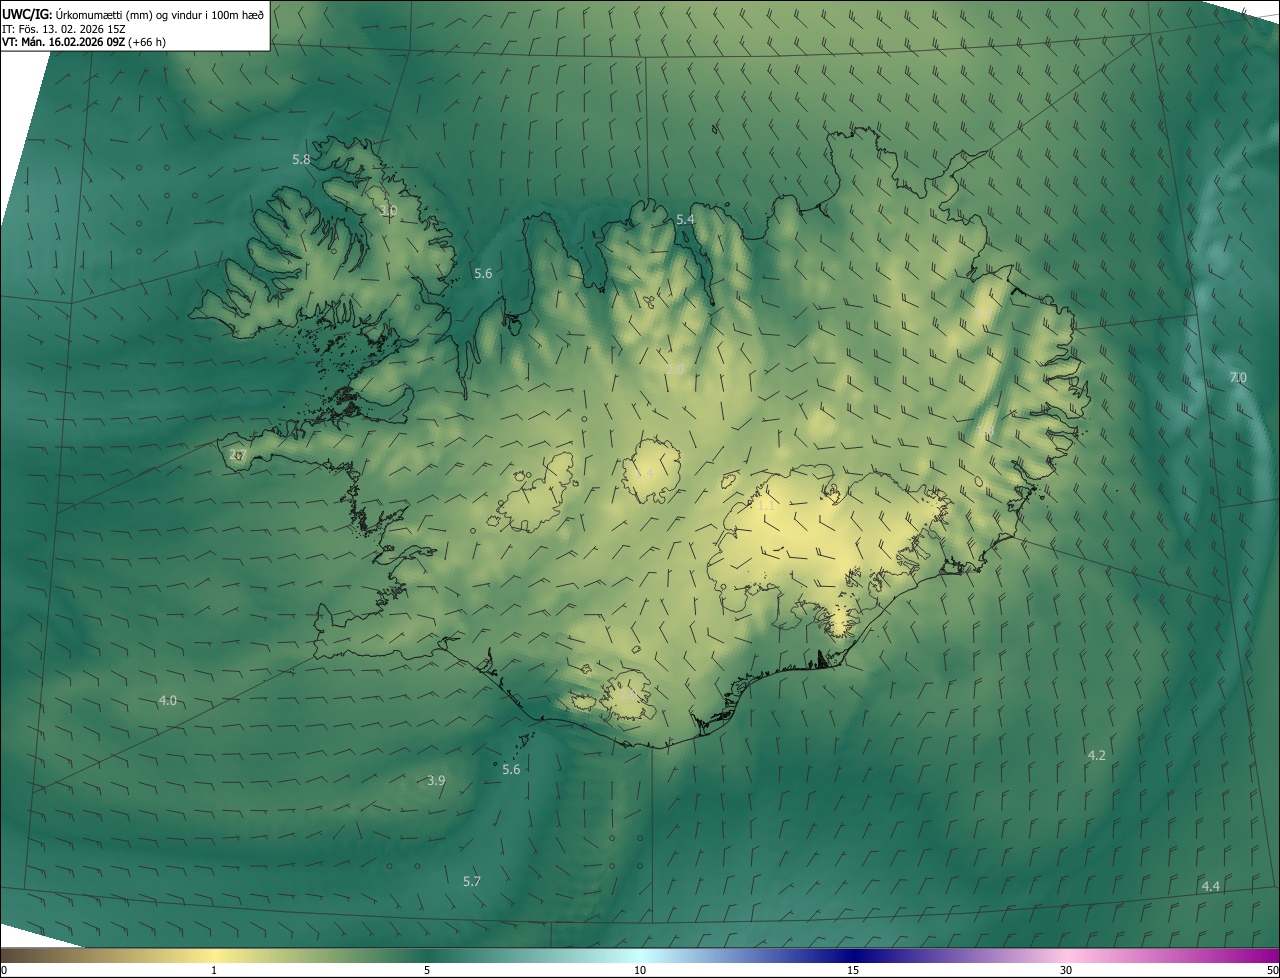The width and height of the screenshot is (1280, 978).
Task: Click the 3.9 value label south of Reykjanes
Action: click(436, 780)
